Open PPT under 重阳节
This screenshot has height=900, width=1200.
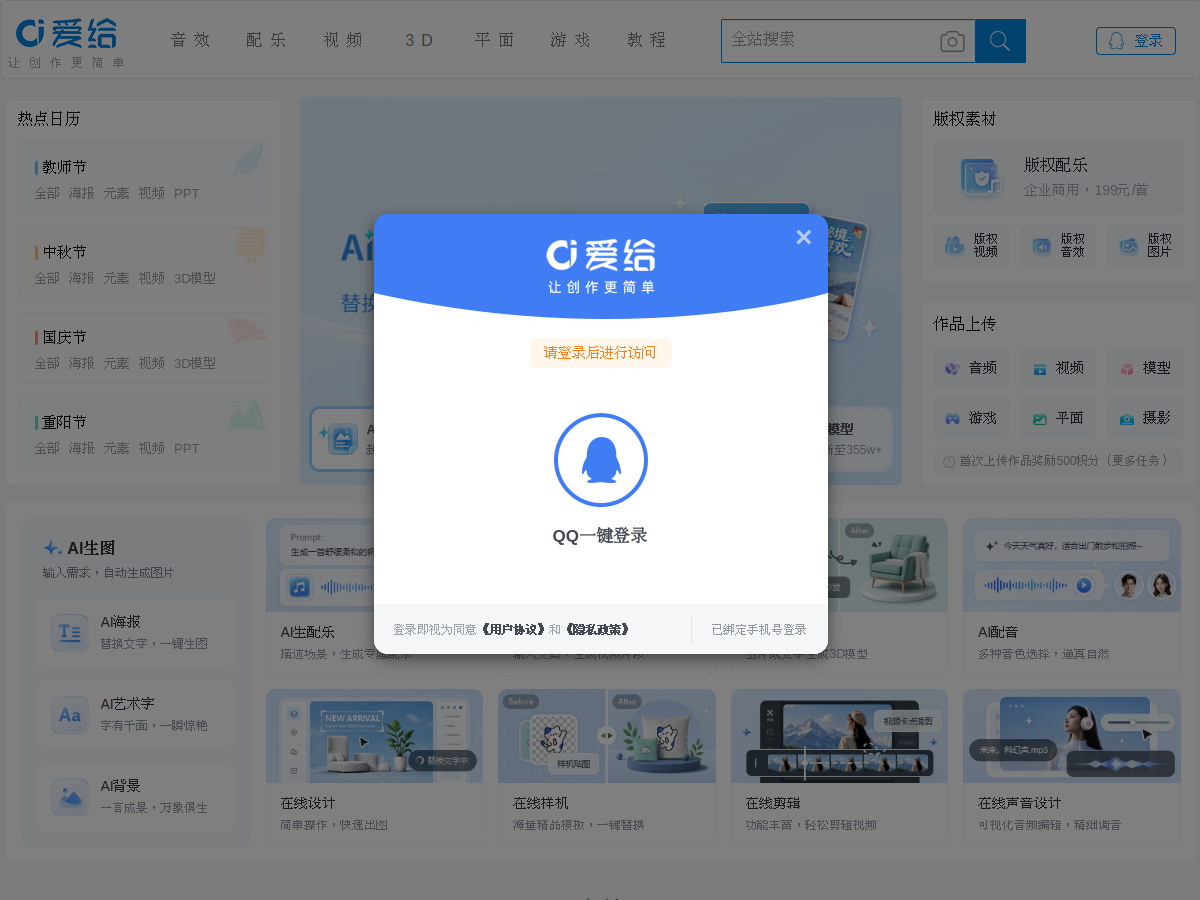pos(187,448)
